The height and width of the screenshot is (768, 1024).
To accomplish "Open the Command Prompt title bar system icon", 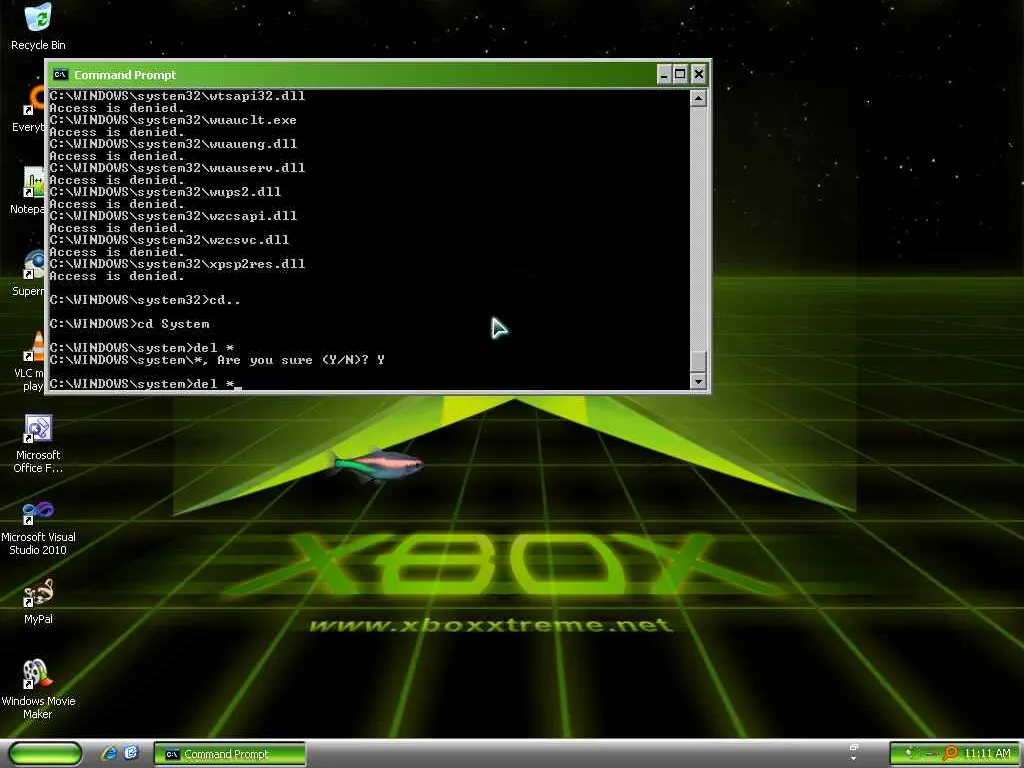I will 61,74.
